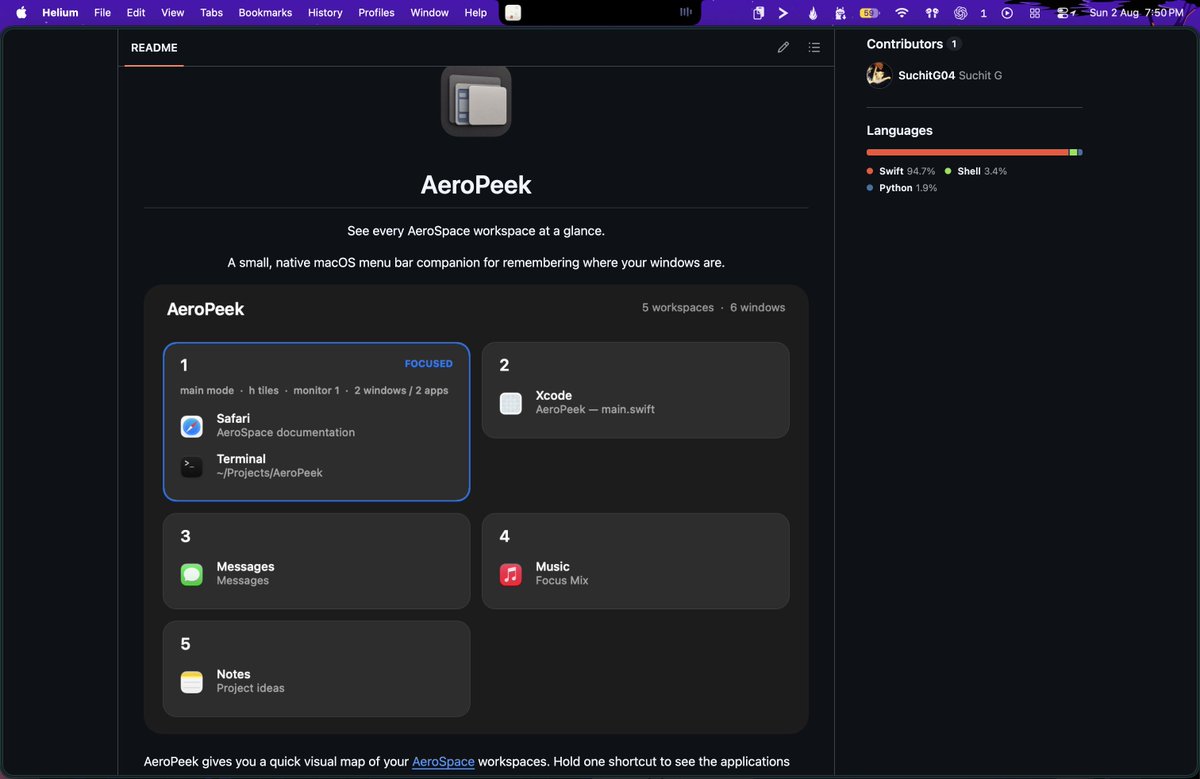This screenshot has height=779, width=1200.
Task: Click the Safari icon in workspace 1
Action: point(192,426)
